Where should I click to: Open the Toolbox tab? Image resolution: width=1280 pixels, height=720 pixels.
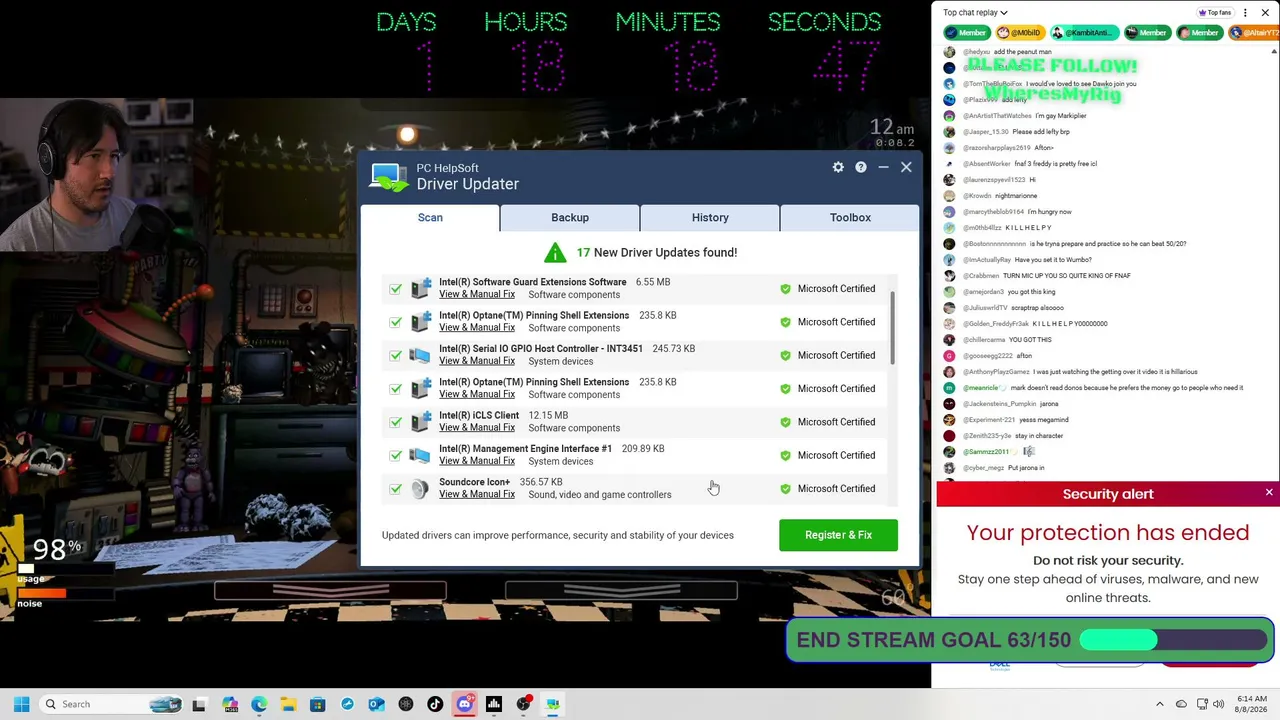point(850,217)
